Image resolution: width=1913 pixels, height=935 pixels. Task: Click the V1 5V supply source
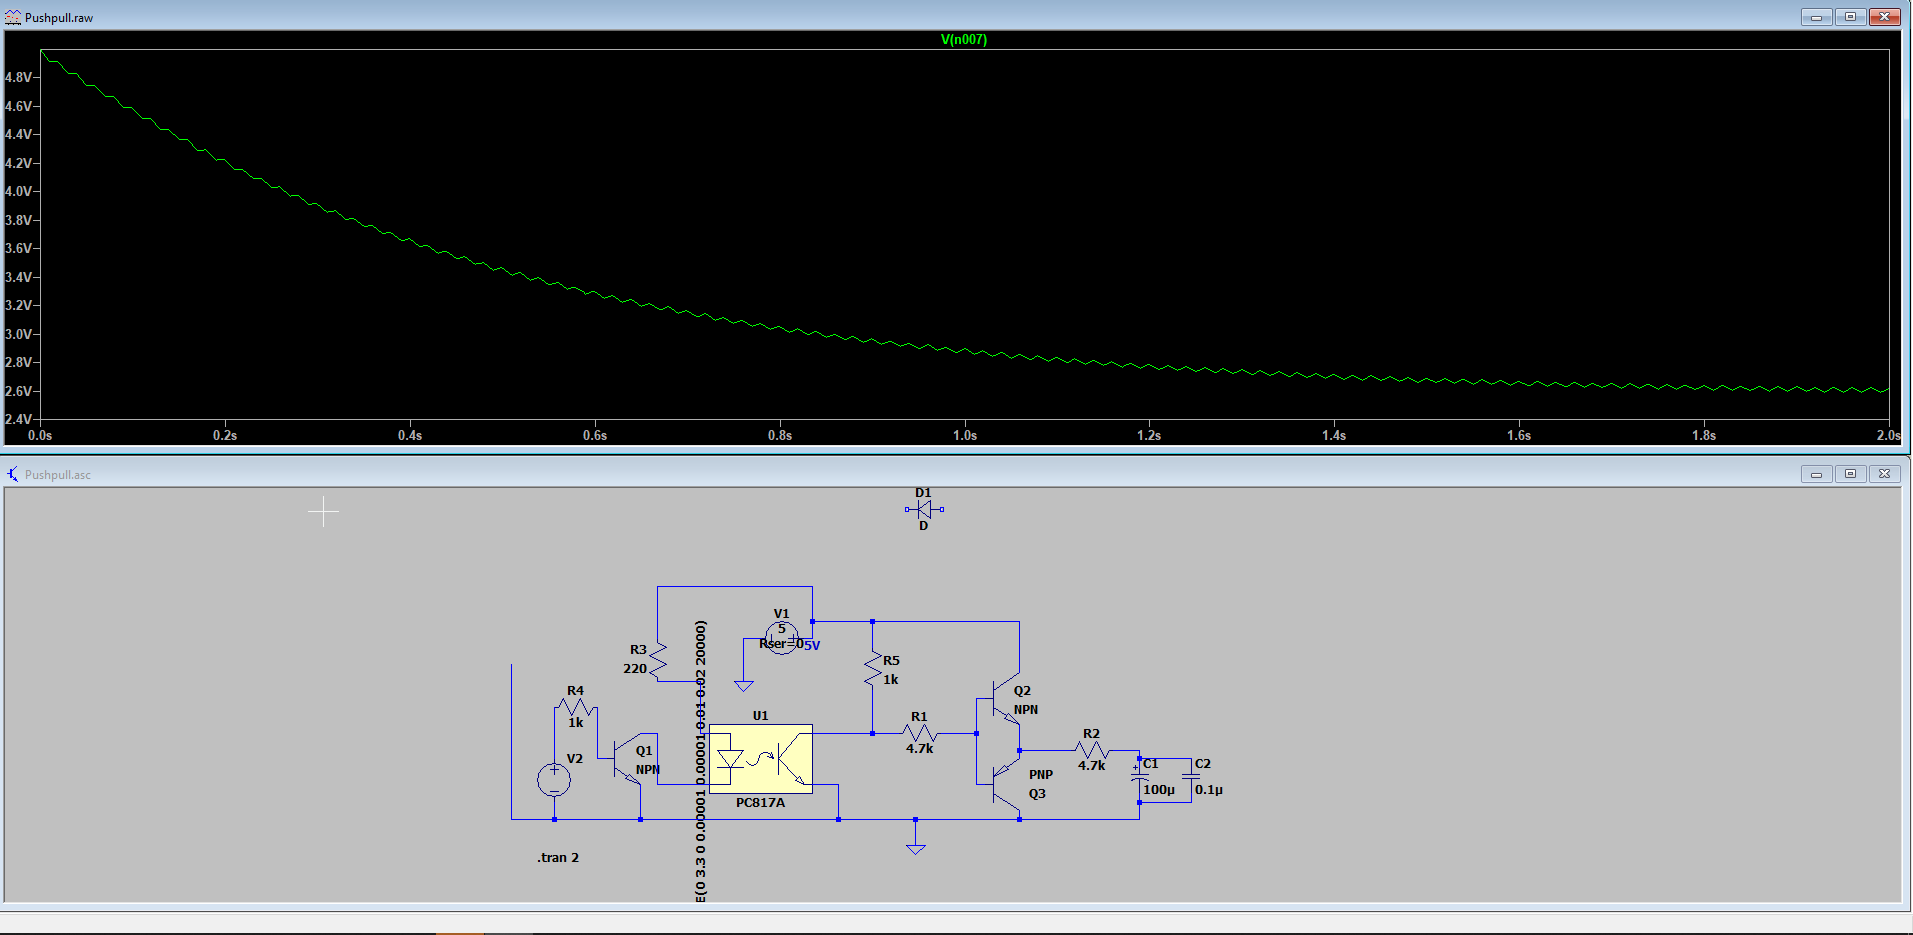(x=781, y=637)
